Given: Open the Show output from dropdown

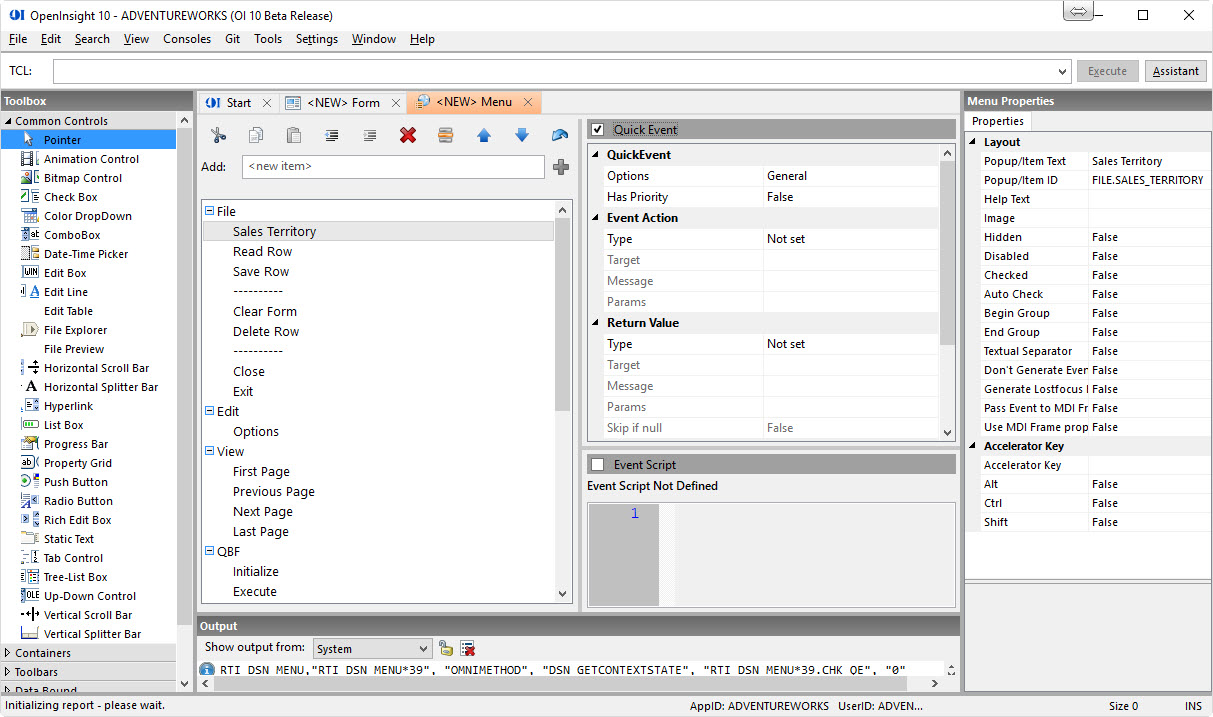Looking at the screenshot, I should [372, 649].
